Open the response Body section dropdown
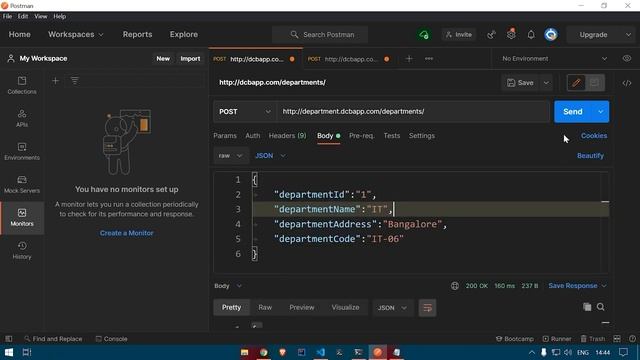 (228, 286)
